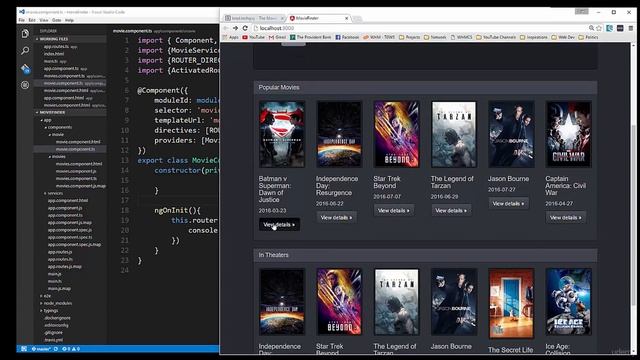Click the browser back arrow

click(226, 28)
